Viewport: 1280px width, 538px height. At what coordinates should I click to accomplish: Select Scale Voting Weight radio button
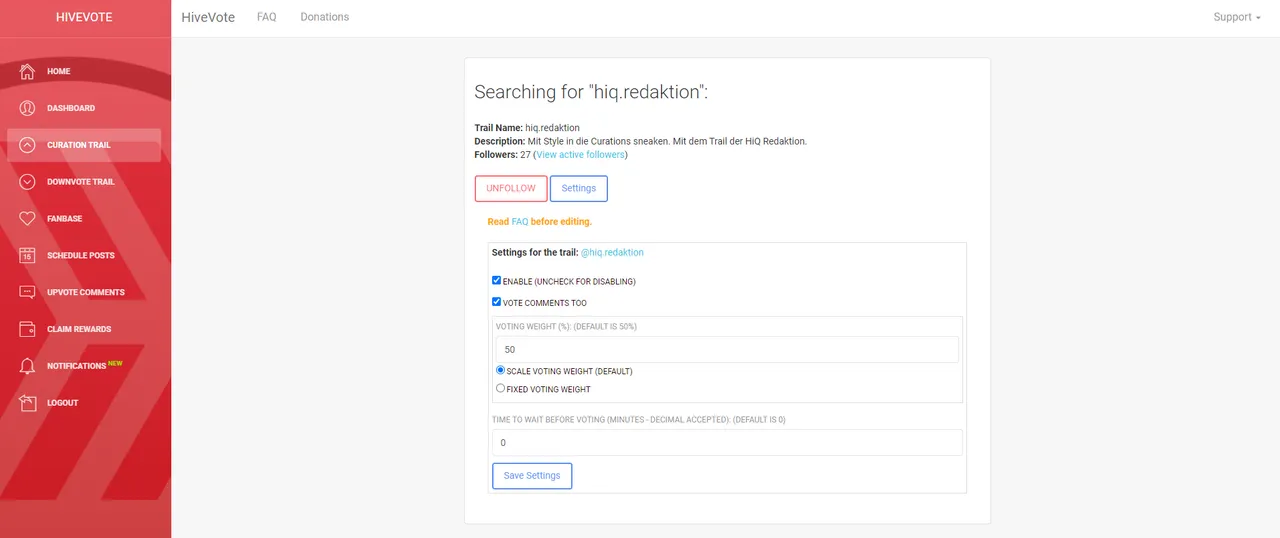501,370
